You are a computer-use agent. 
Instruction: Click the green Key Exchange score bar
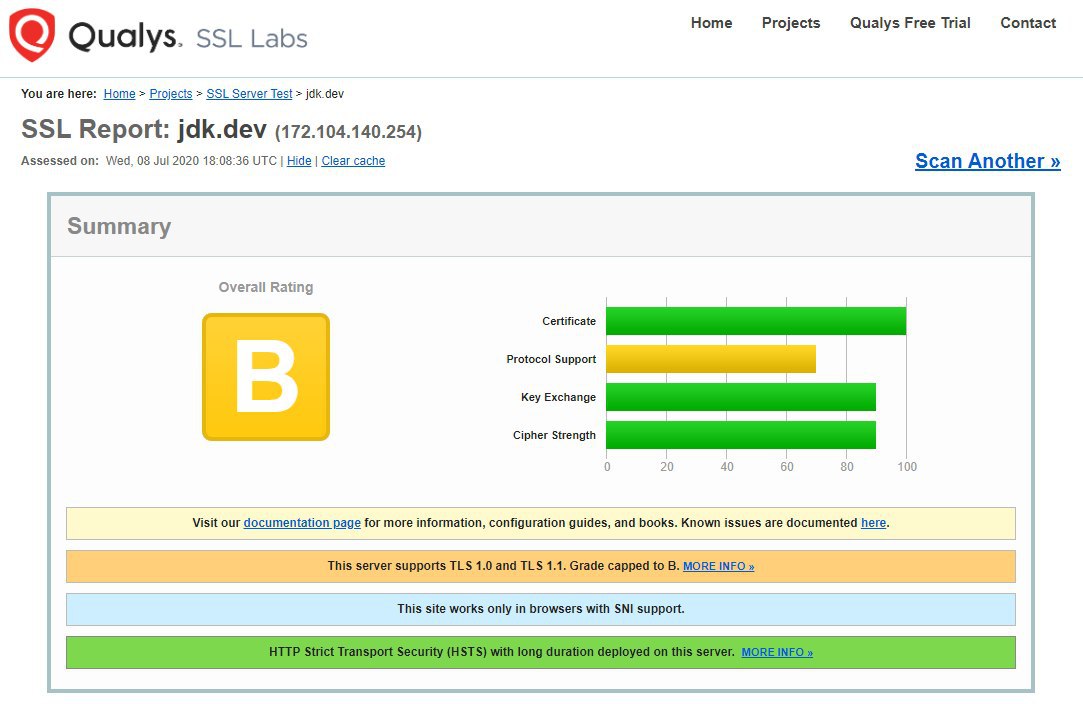tap(741, 397)
